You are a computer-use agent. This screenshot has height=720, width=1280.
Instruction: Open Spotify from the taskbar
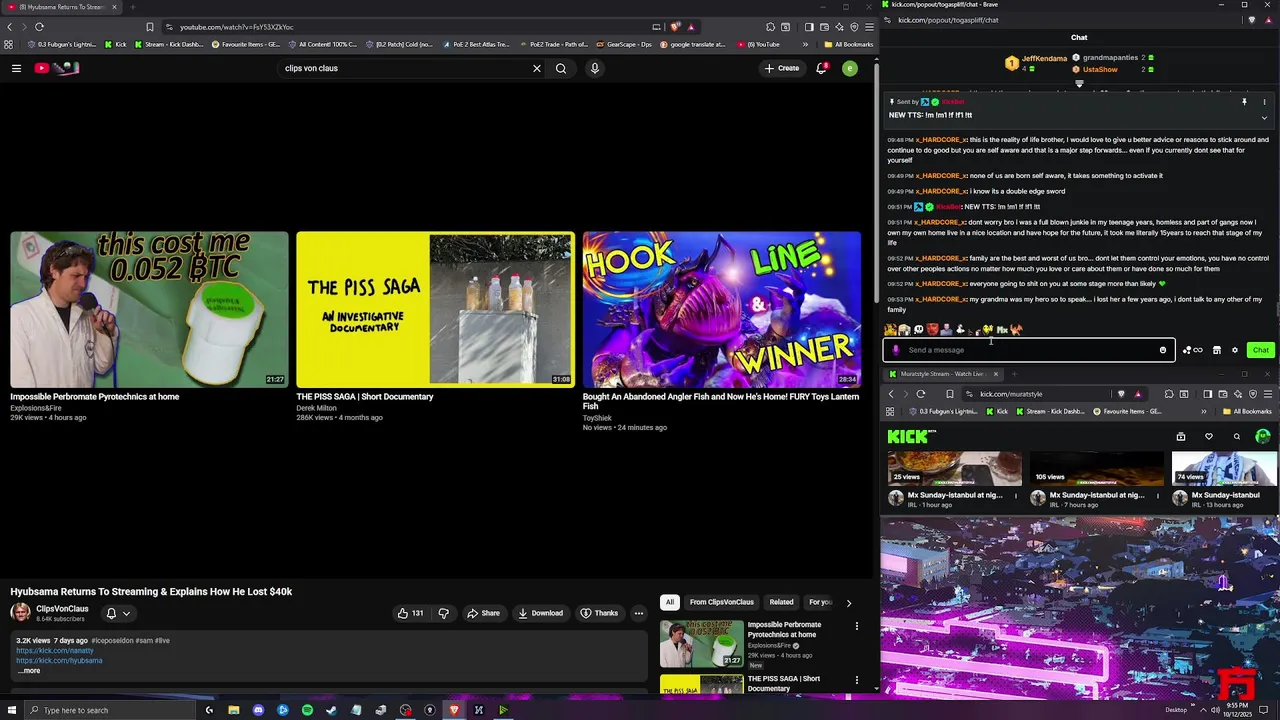[307, 710]
